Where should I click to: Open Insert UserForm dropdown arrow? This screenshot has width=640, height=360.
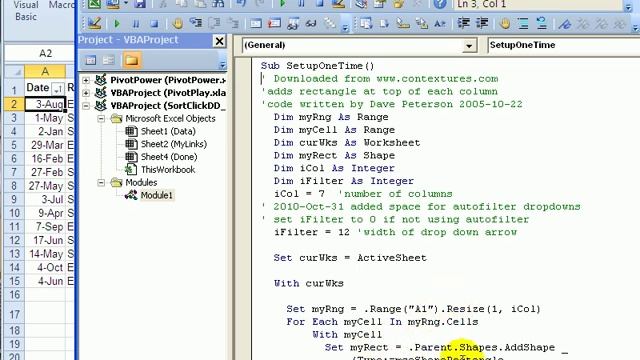126,4
